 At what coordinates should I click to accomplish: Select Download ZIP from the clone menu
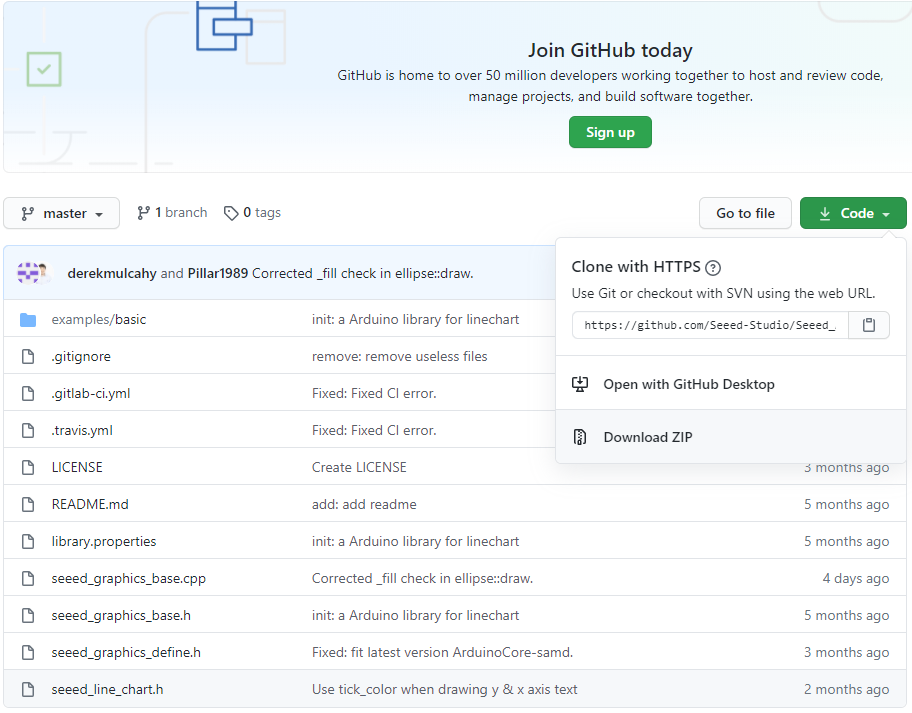[x=647, y=437]
